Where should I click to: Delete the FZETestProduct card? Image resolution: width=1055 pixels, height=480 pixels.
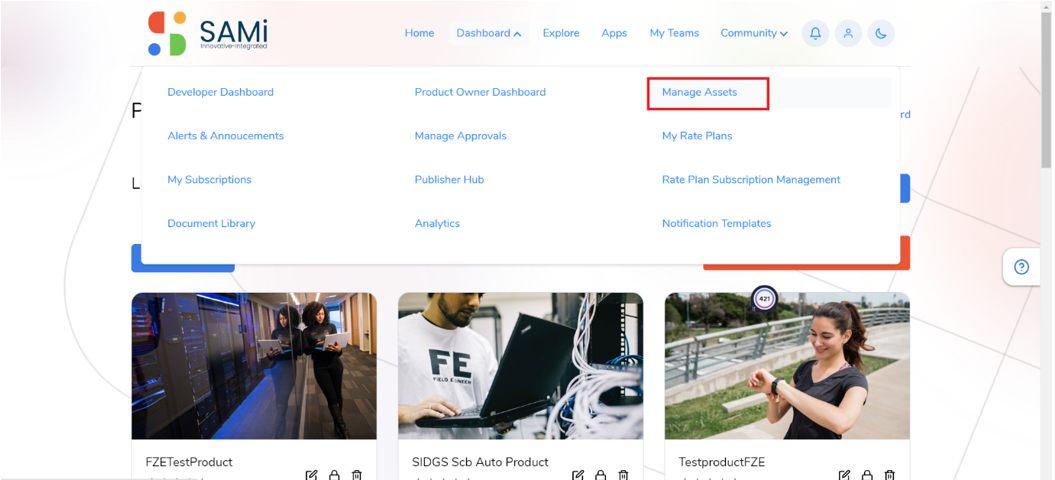(x=357, y=475)
